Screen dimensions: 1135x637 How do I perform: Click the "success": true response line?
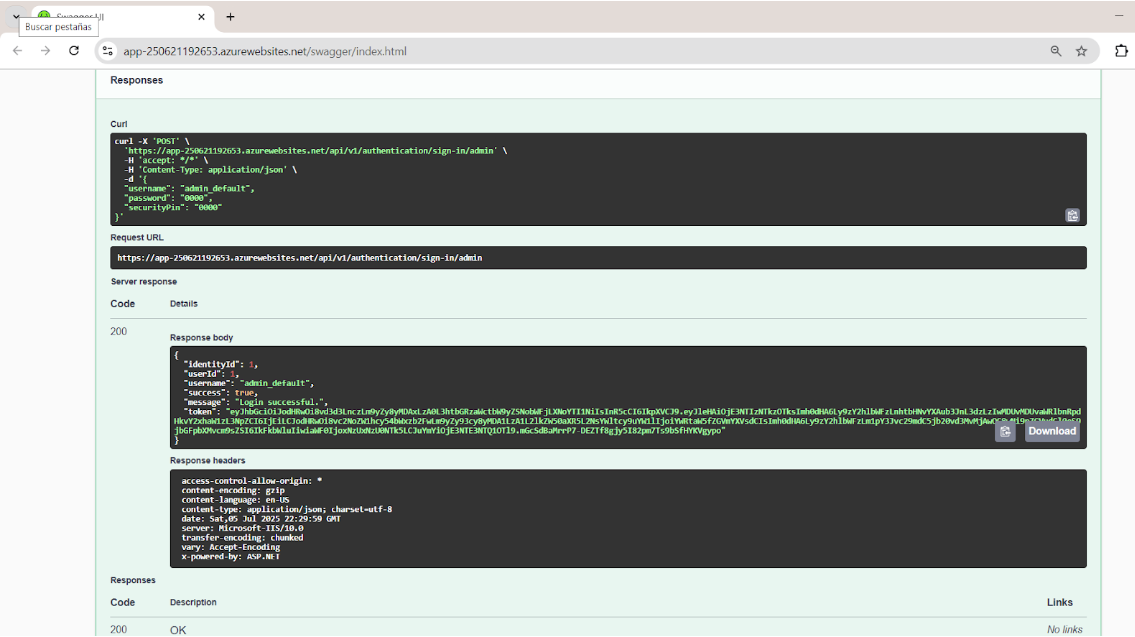220,392
